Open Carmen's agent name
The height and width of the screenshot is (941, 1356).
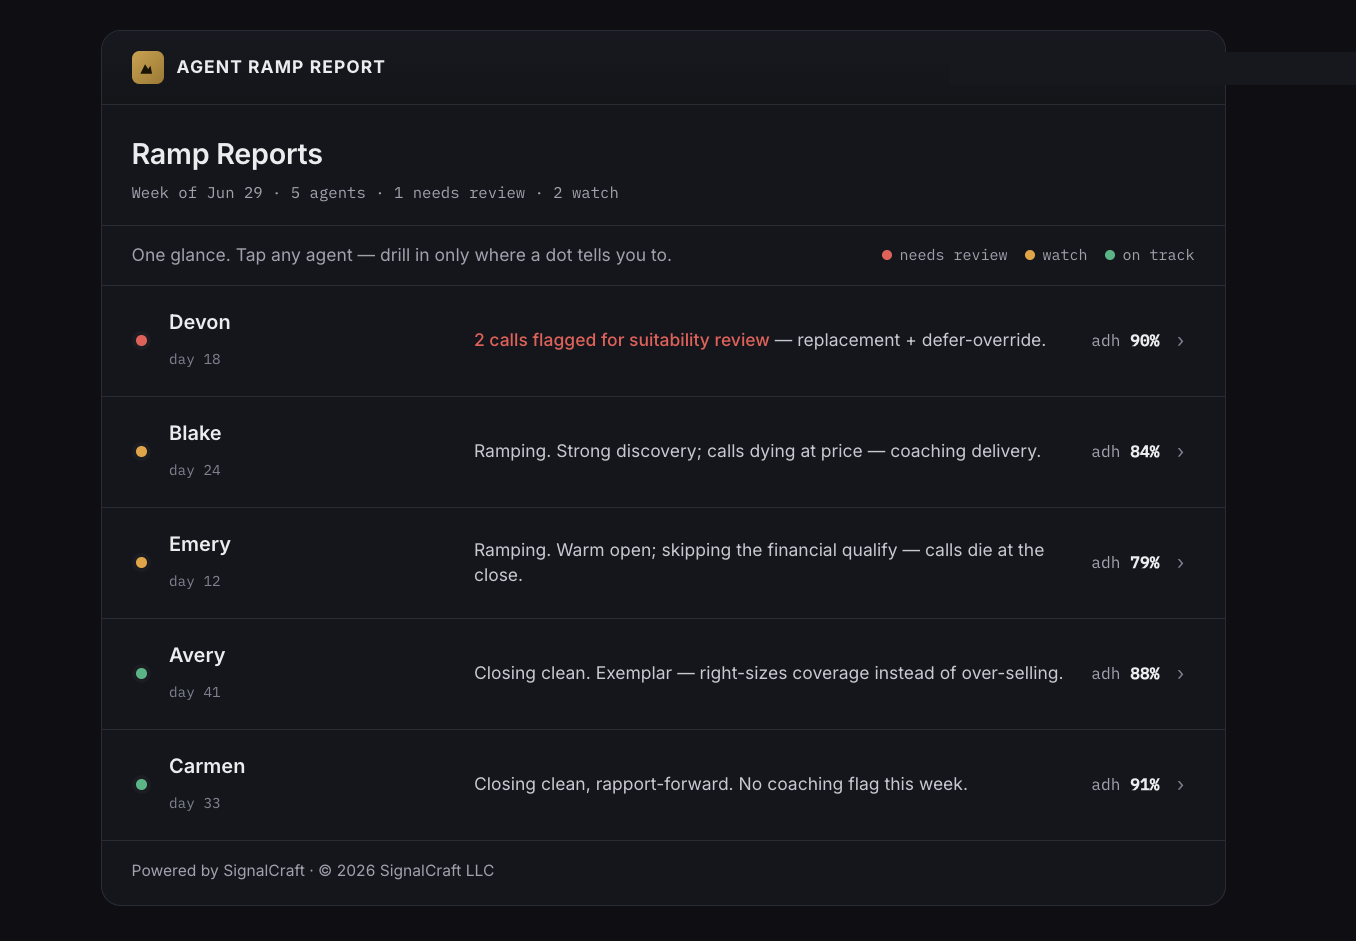207,766
